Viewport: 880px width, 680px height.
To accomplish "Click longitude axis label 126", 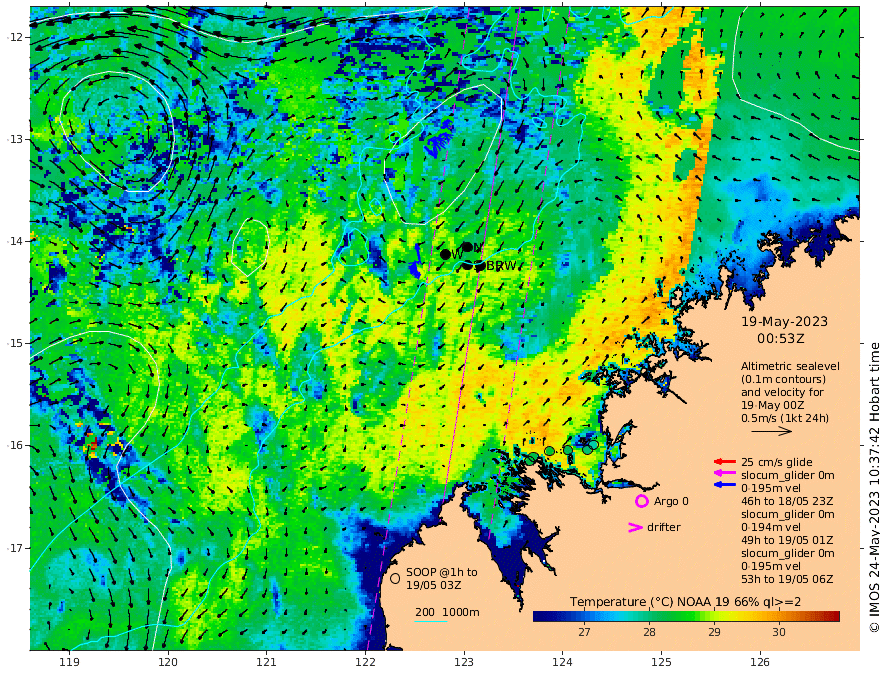I will coord(760,662).
